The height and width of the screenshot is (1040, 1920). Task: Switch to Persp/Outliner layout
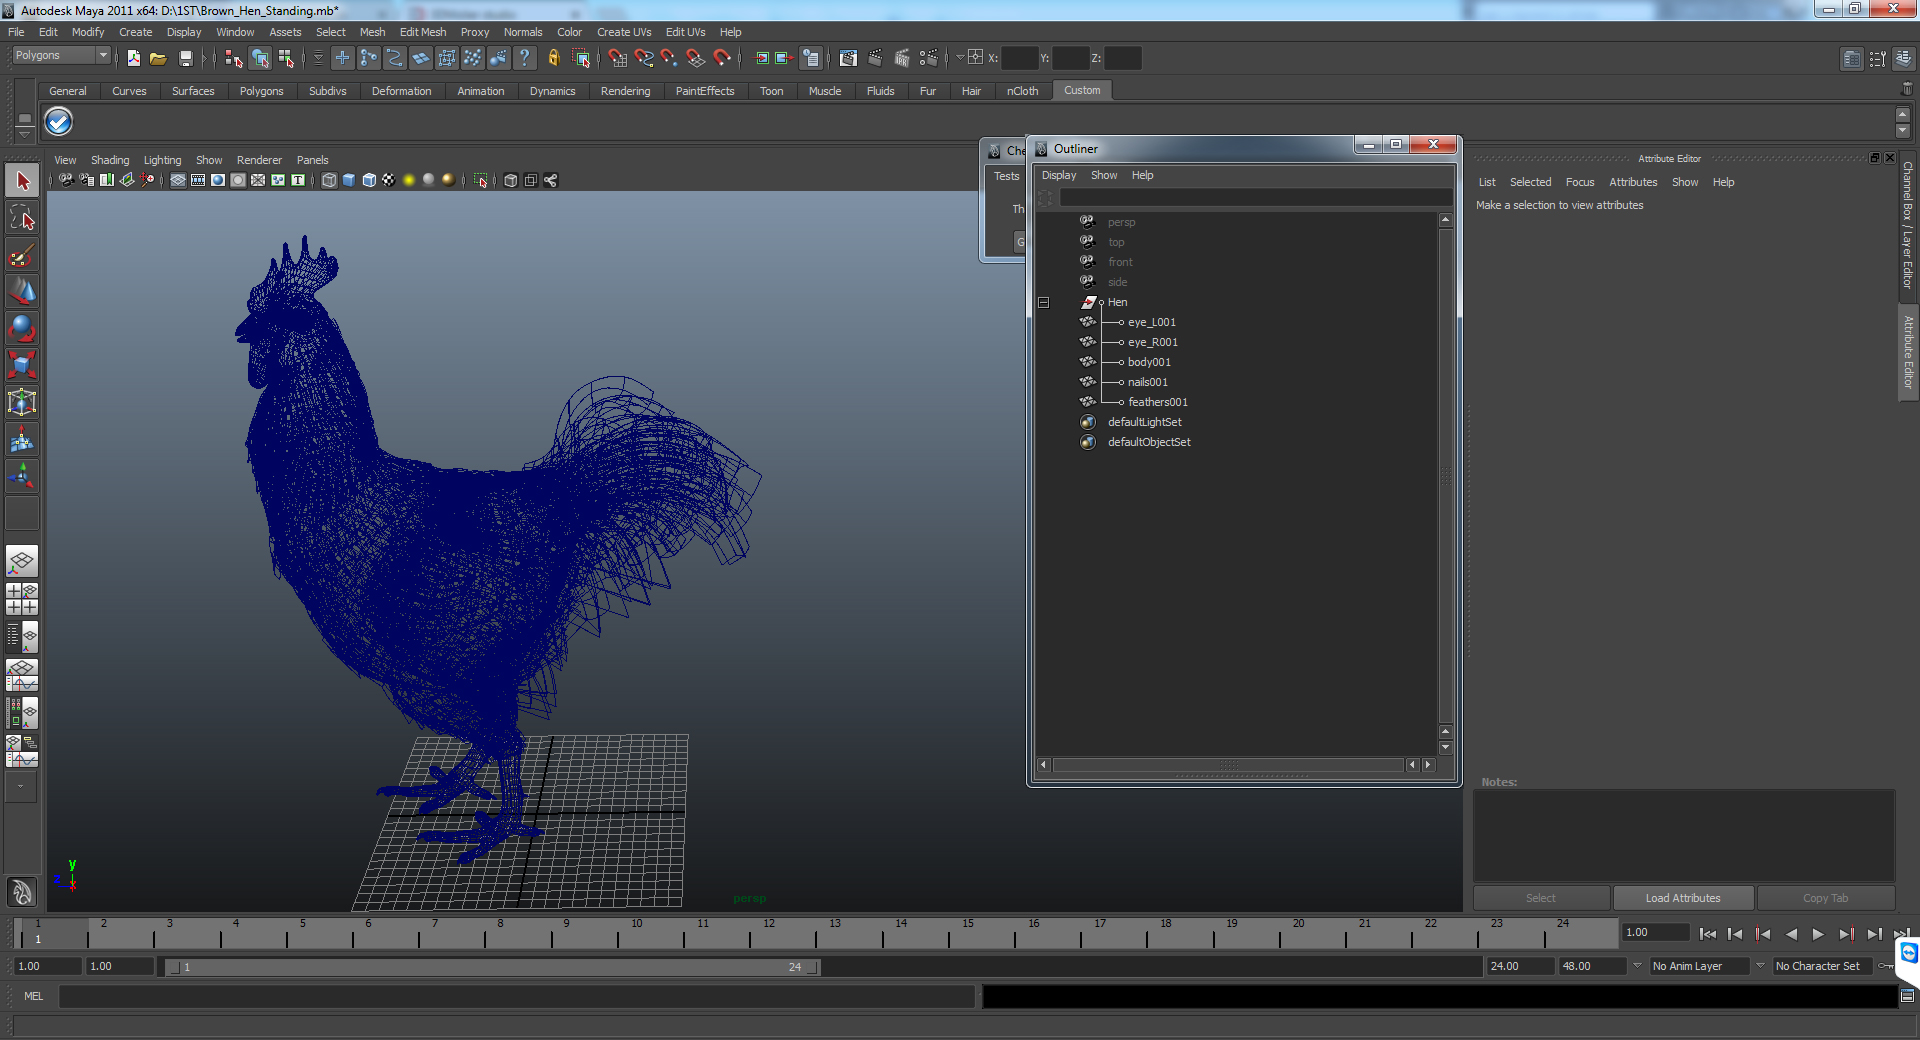tap(22, 637)
